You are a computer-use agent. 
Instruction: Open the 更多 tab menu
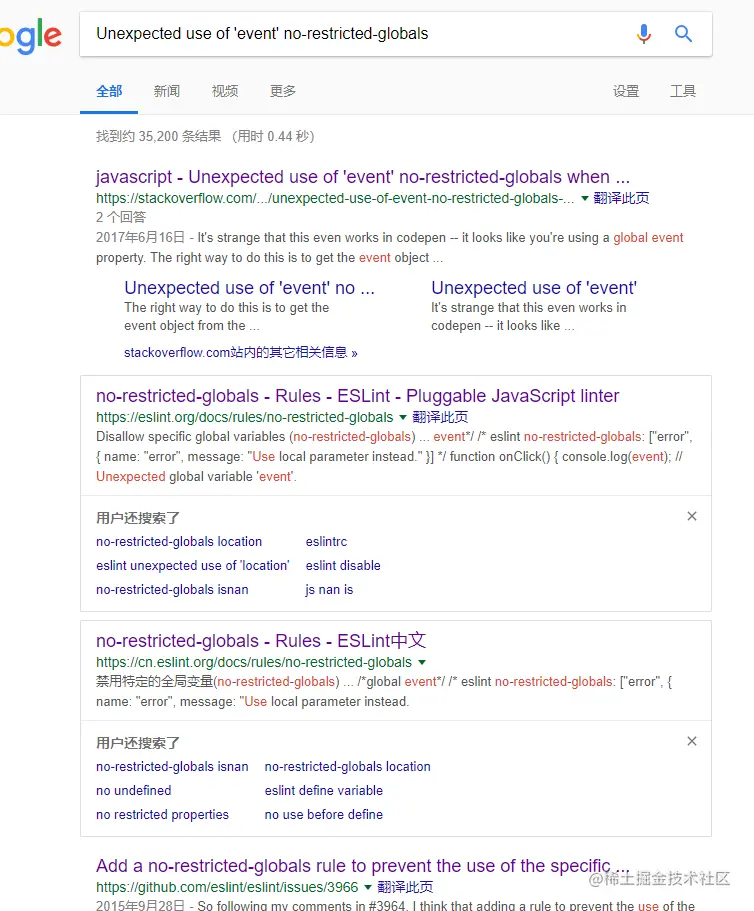coord(283,91)
